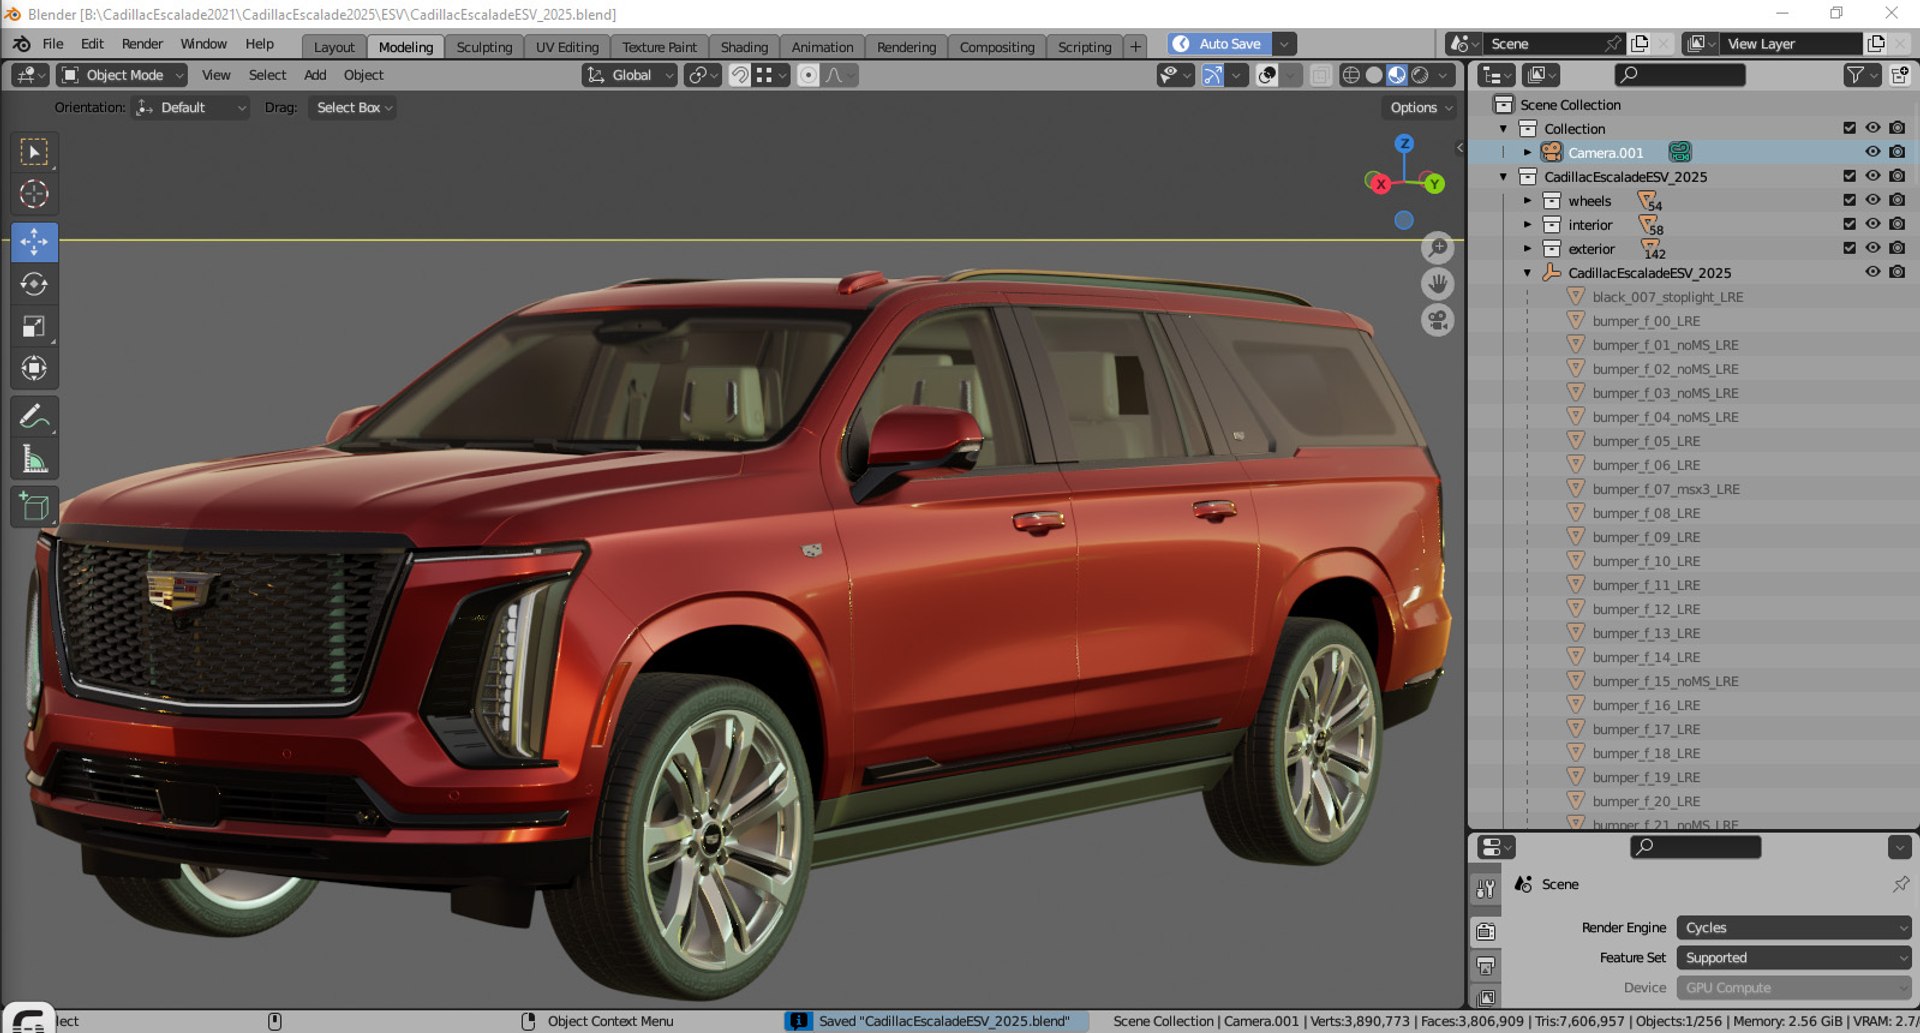Select the Measure tool

(x=34, y=459)
